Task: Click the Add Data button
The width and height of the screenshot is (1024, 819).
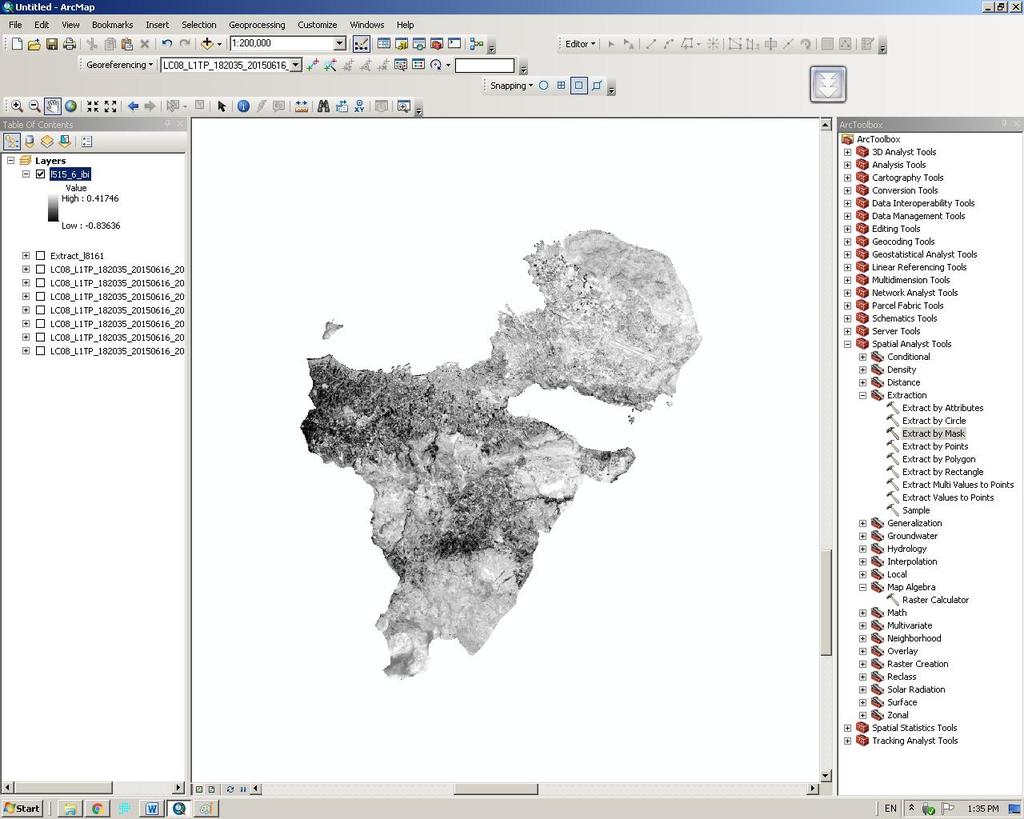Action: click(x=207, y=44)
